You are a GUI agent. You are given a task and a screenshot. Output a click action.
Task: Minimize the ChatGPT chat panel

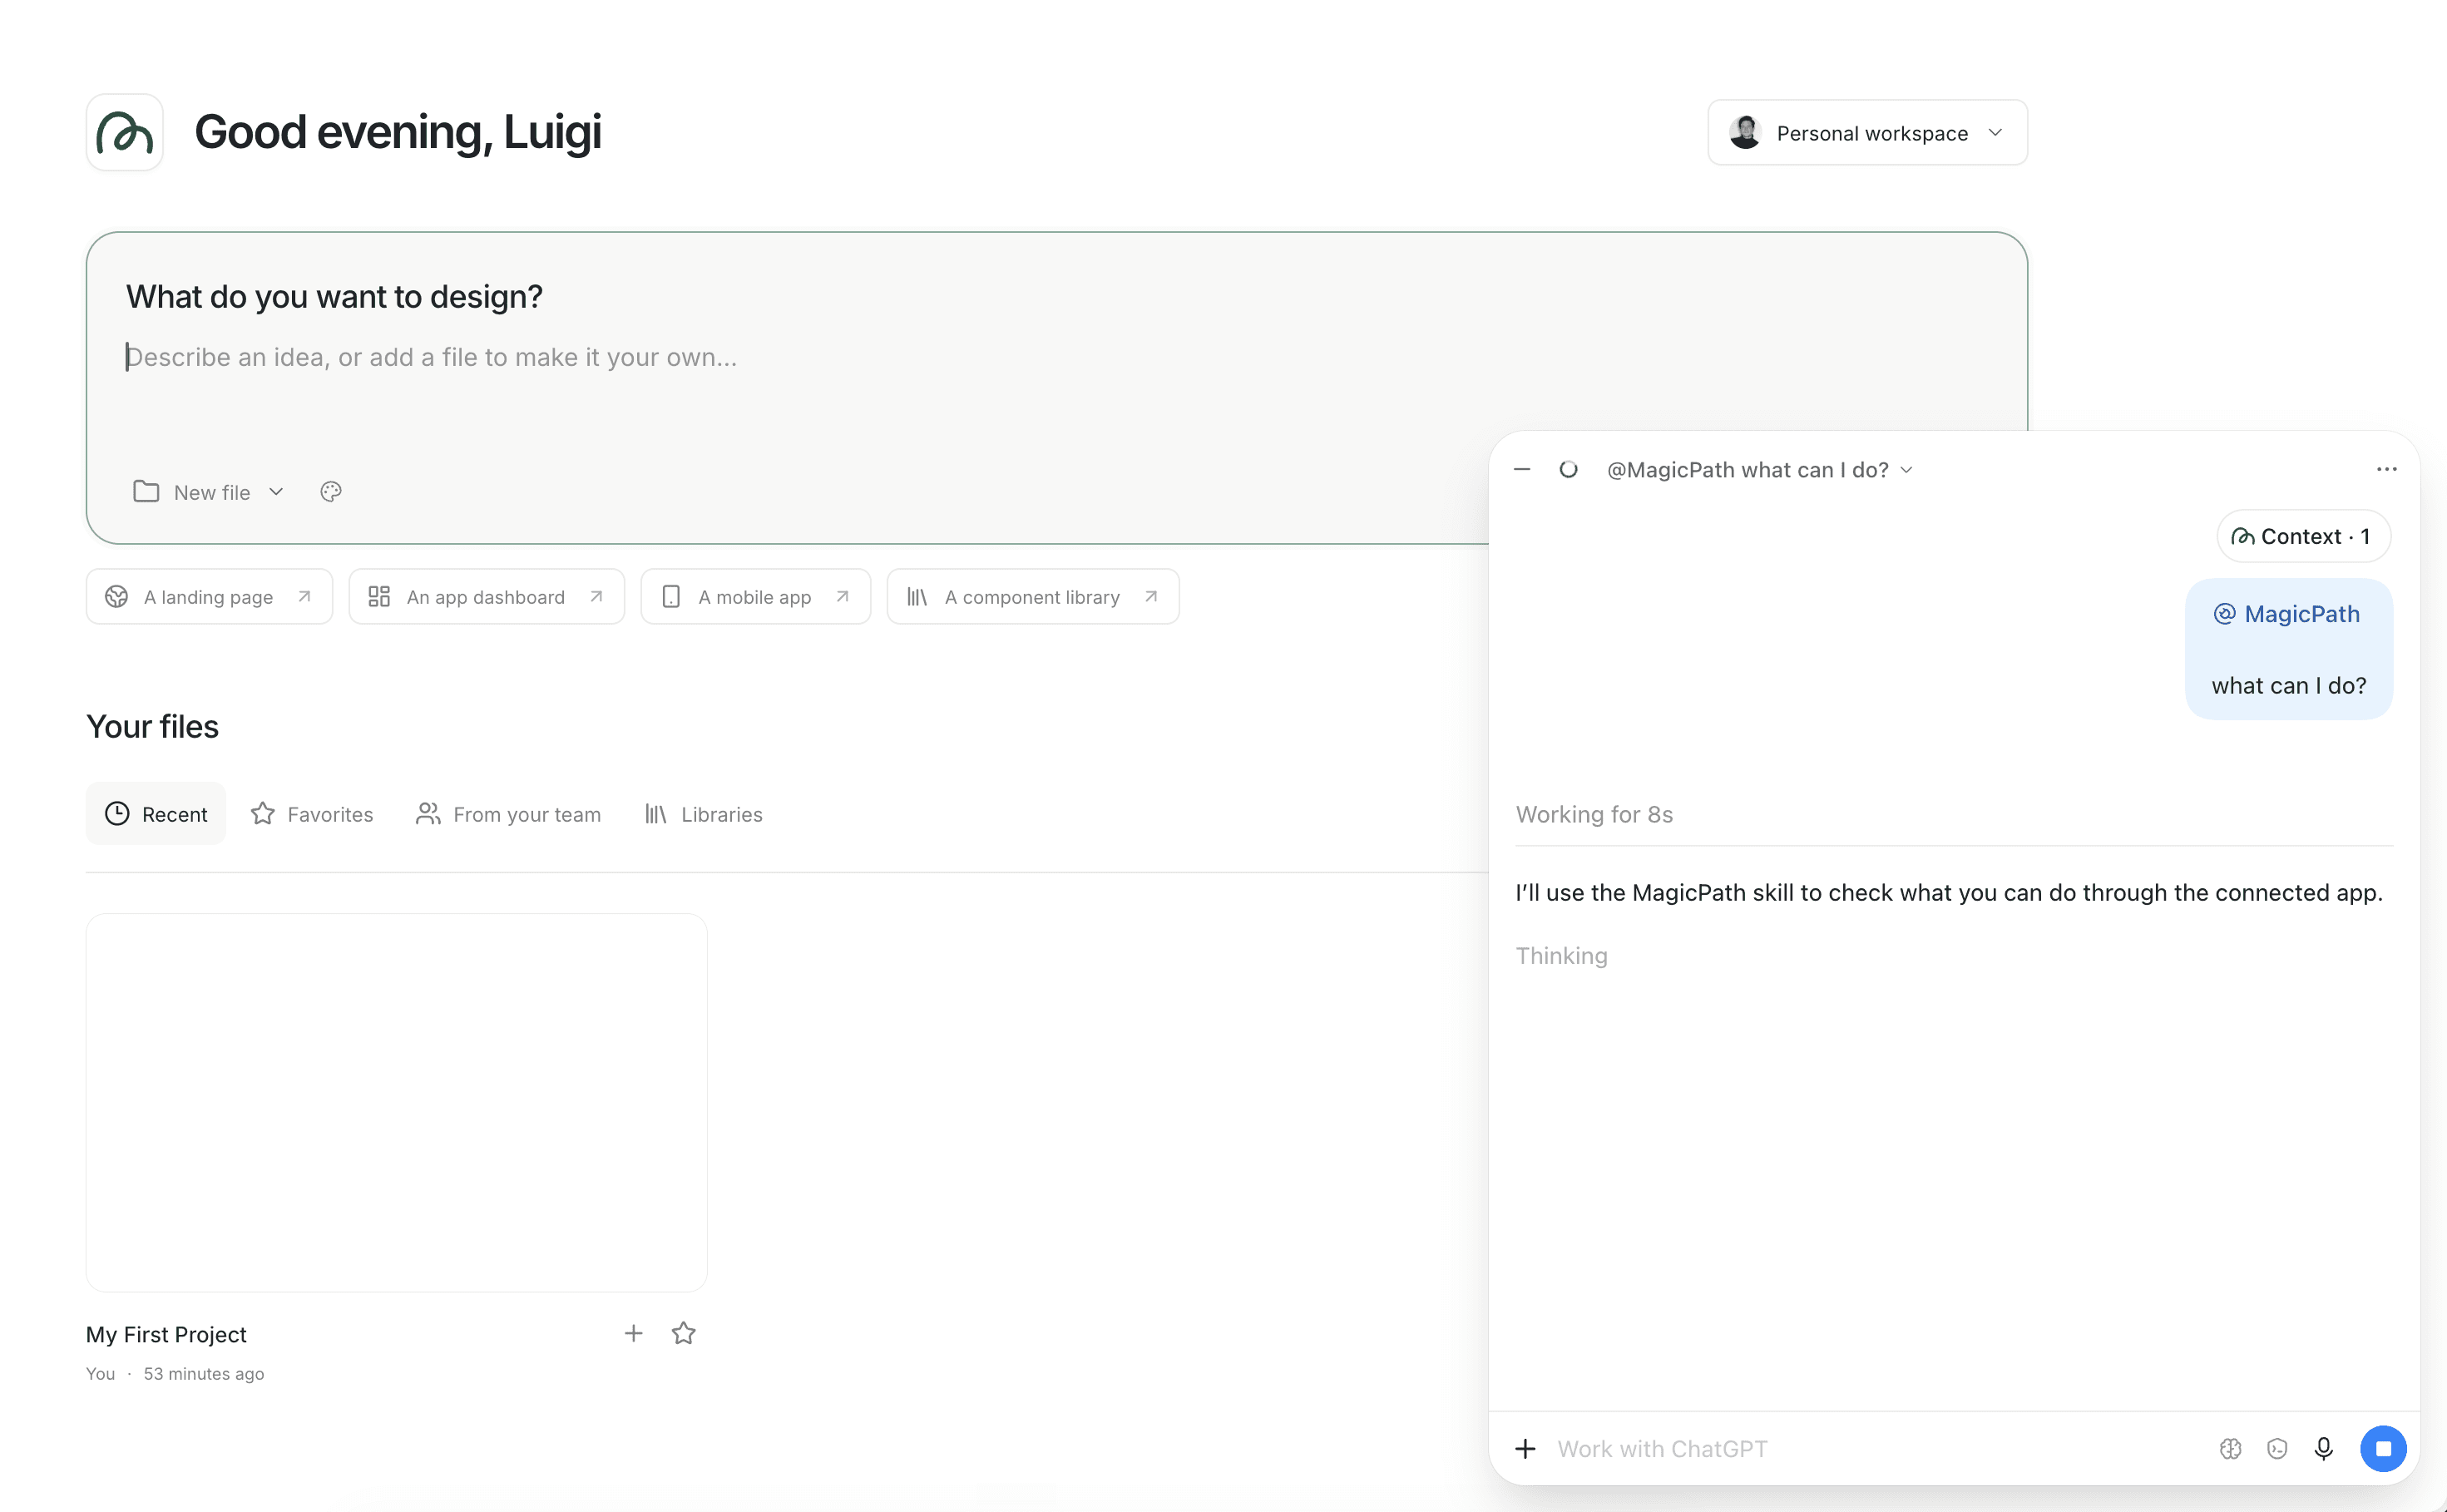coord(1522,470)
